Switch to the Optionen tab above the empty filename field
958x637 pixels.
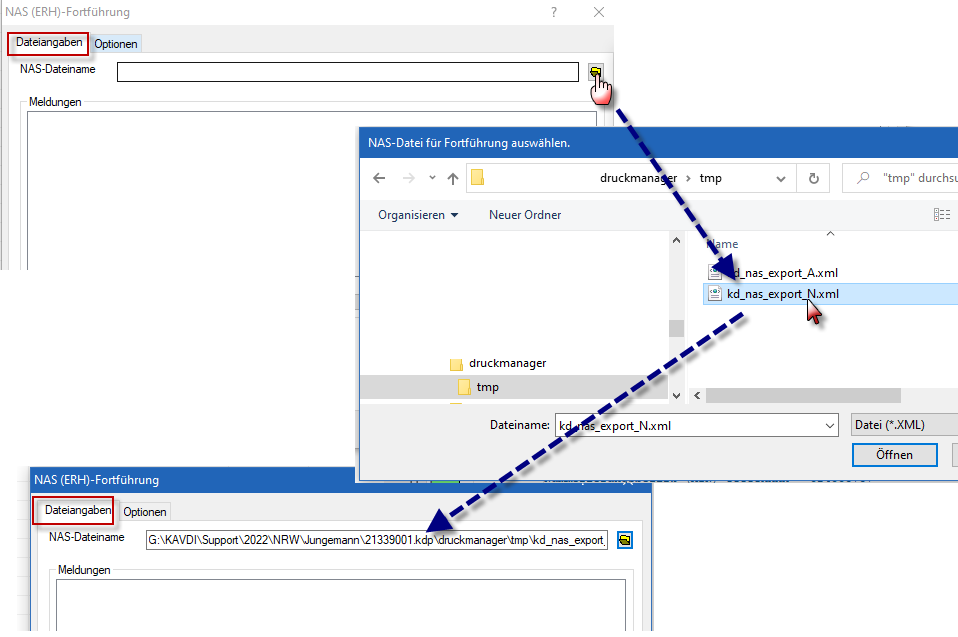coord(116,44)
